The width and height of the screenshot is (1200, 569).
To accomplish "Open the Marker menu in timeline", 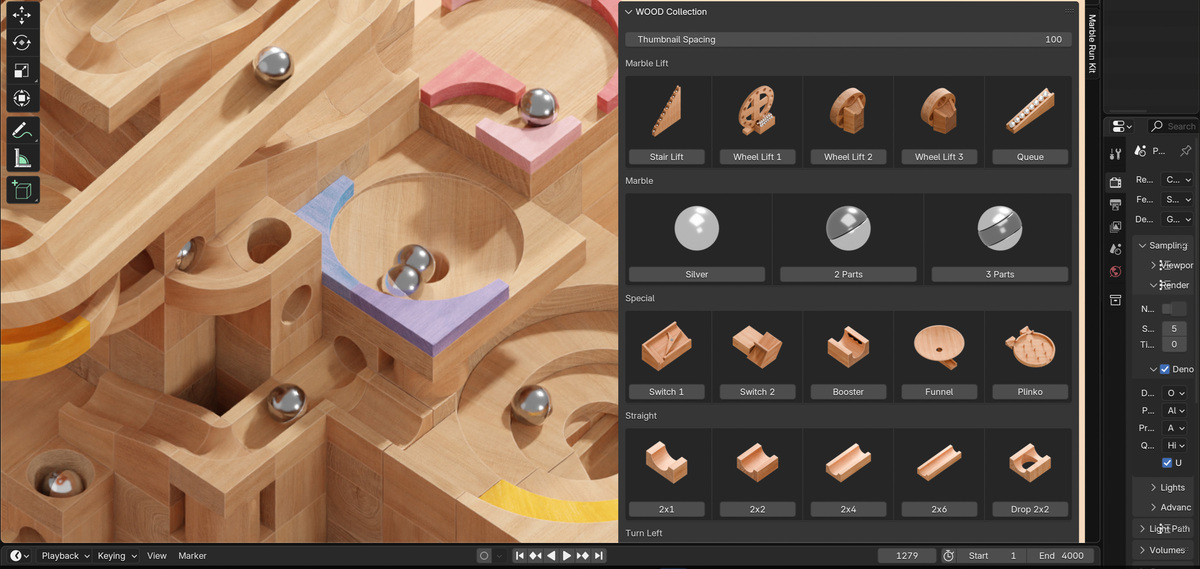I will tap(192, 556).
